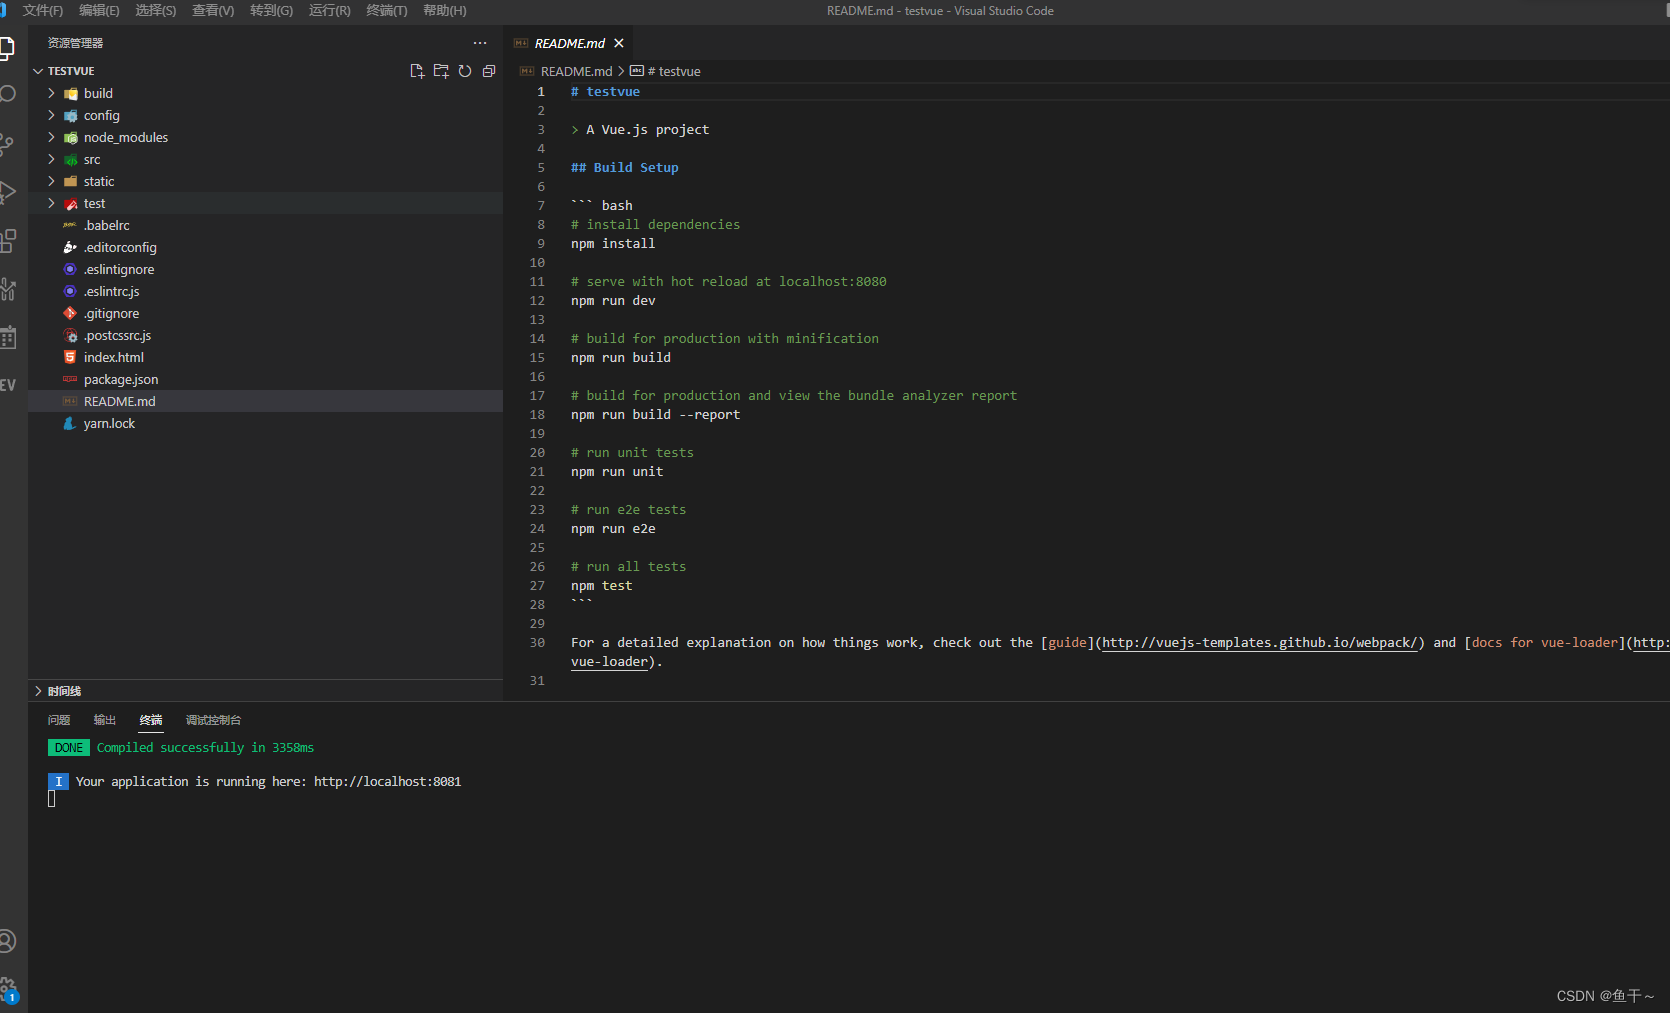Open explorer more actions ellipsis

(x=480, y=43)
